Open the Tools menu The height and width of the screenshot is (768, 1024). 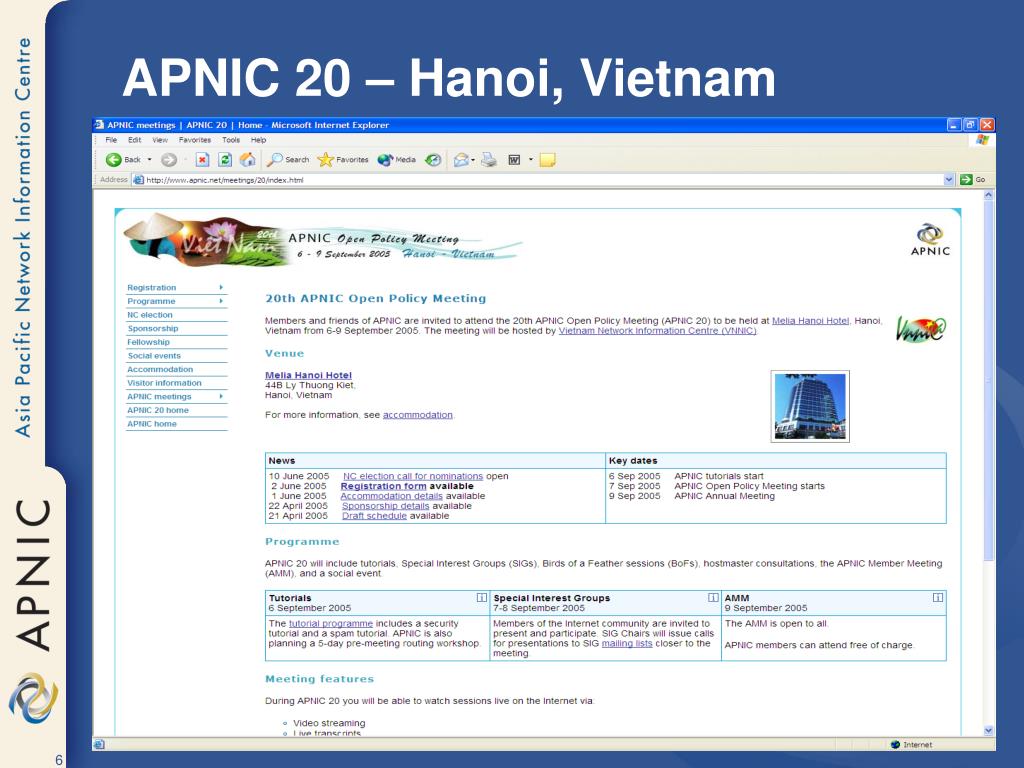tap(231, 140)
